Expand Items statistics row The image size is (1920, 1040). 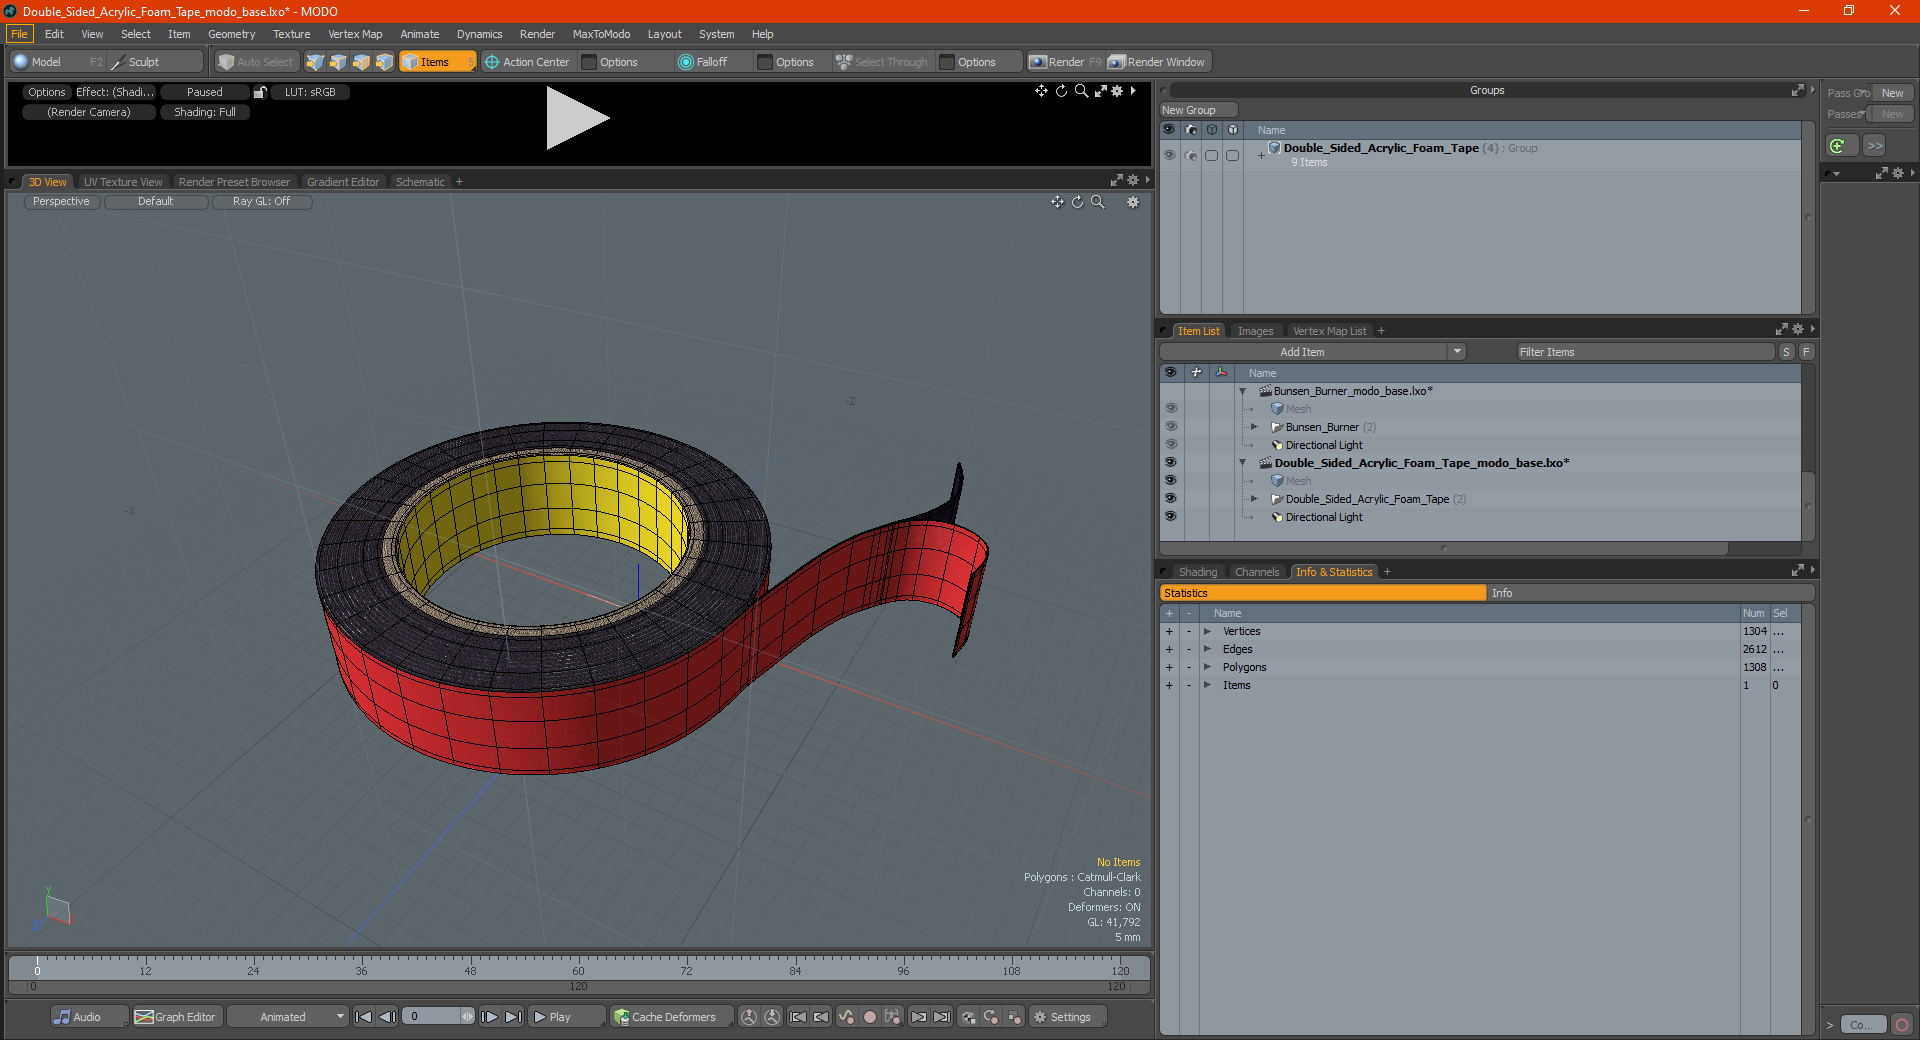pyautogui.click(x=1207, y=685)
